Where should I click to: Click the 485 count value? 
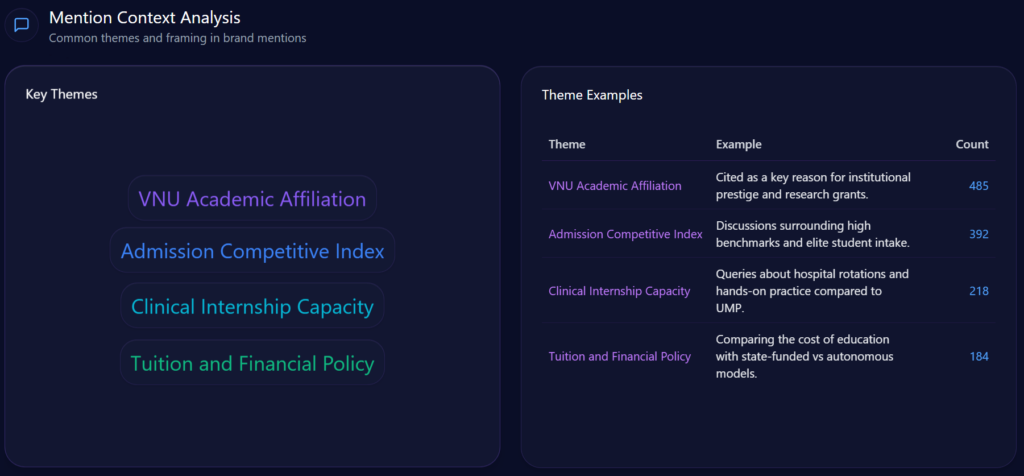[x=978, y=186]
